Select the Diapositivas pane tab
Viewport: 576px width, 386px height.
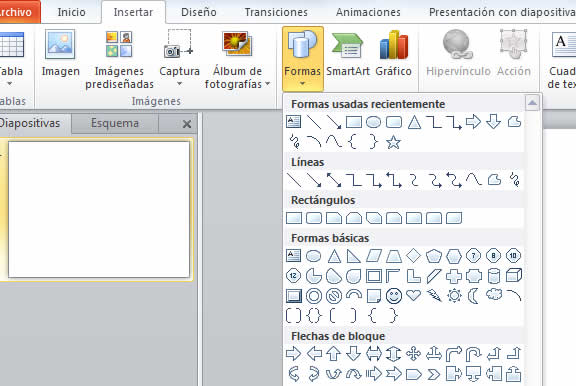(29, 123)
